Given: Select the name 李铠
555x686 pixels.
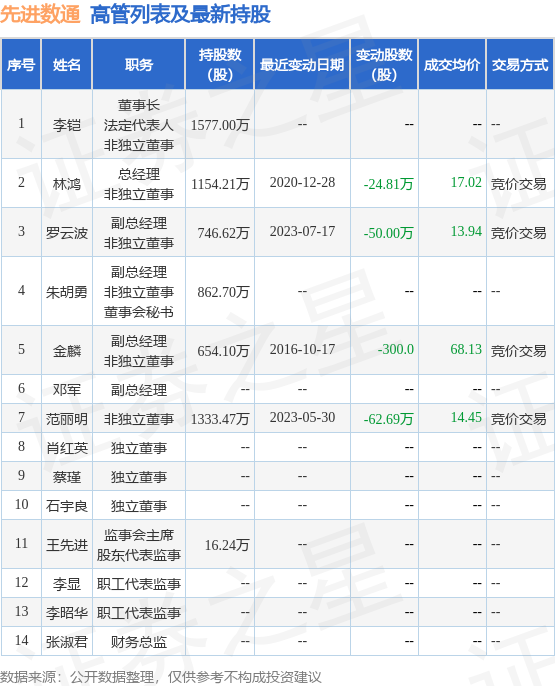Looking at the screenshot, I should coord(67,125).
